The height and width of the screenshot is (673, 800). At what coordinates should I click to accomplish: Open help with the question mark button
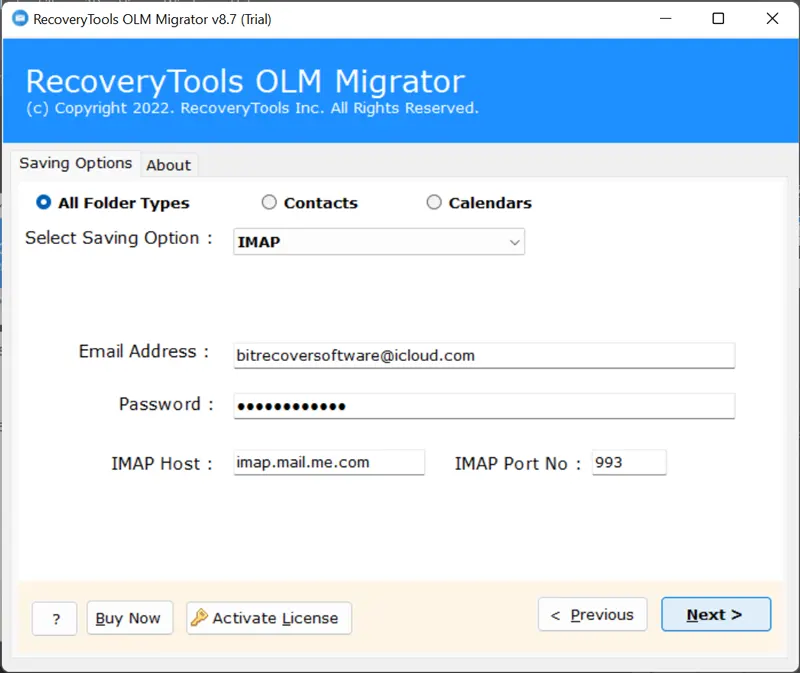54,618
